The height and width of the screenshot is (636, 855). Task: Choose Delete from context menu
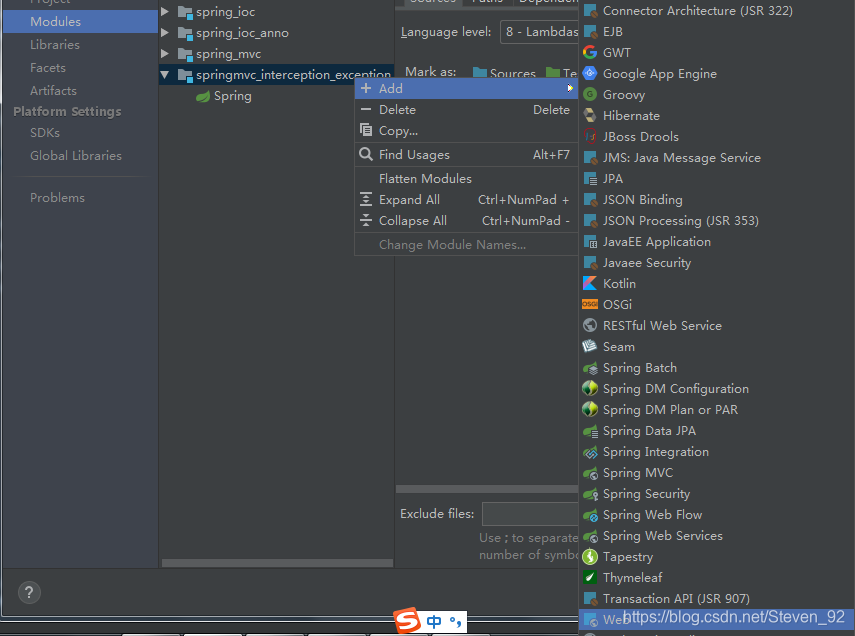(466, 110)
